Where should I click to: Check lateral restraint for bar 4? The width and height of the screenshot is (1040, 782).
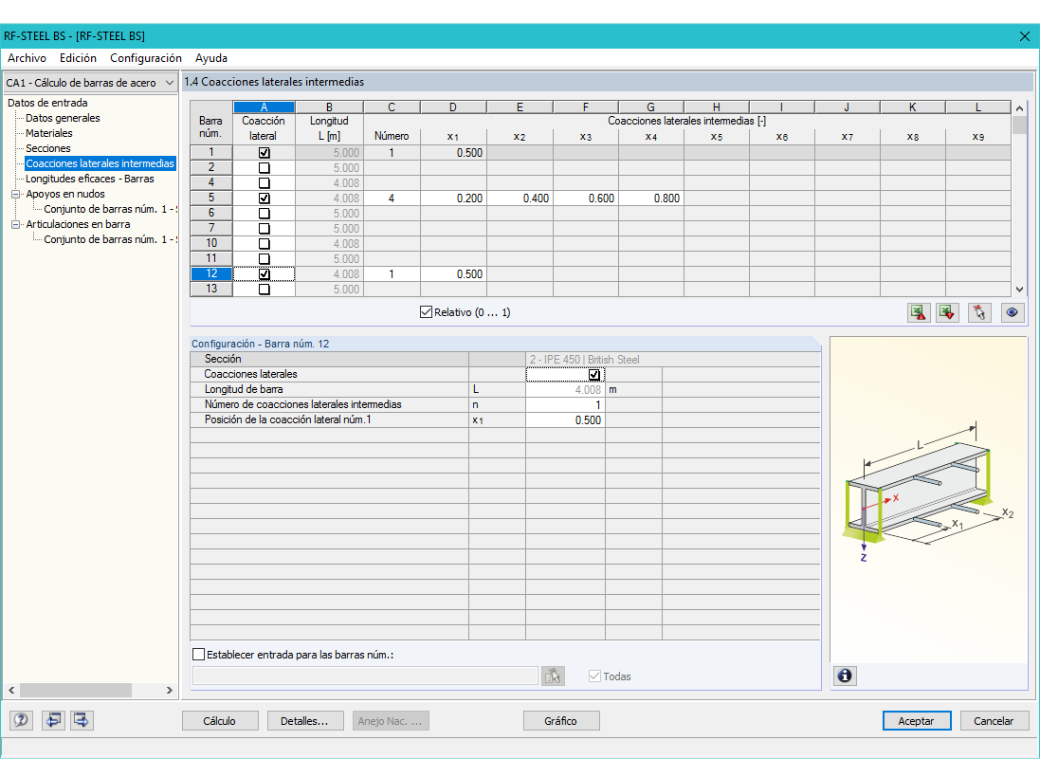click(x=264, y=183)
